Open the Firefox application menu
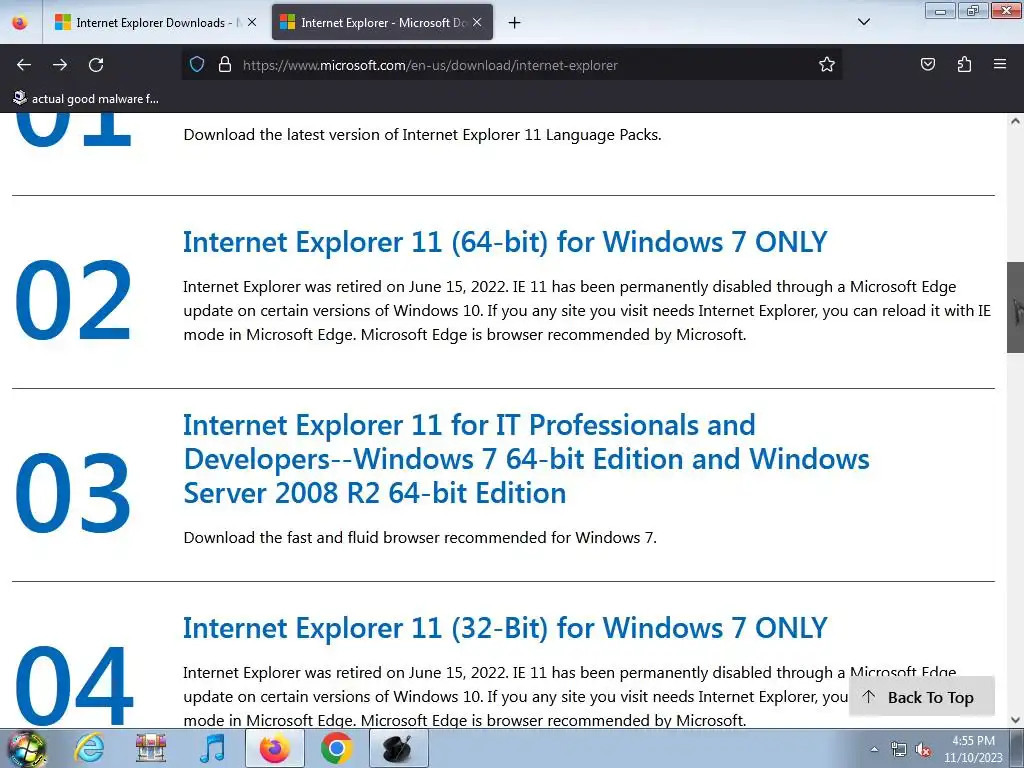This screenshot has height=768, width=1024. click(1000, 65)
